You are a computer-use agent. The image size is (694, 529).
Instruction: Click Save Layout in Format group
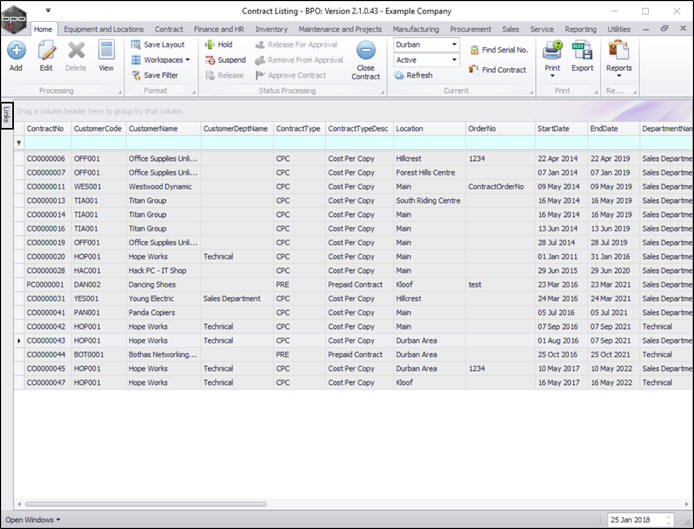coord(158,45)
